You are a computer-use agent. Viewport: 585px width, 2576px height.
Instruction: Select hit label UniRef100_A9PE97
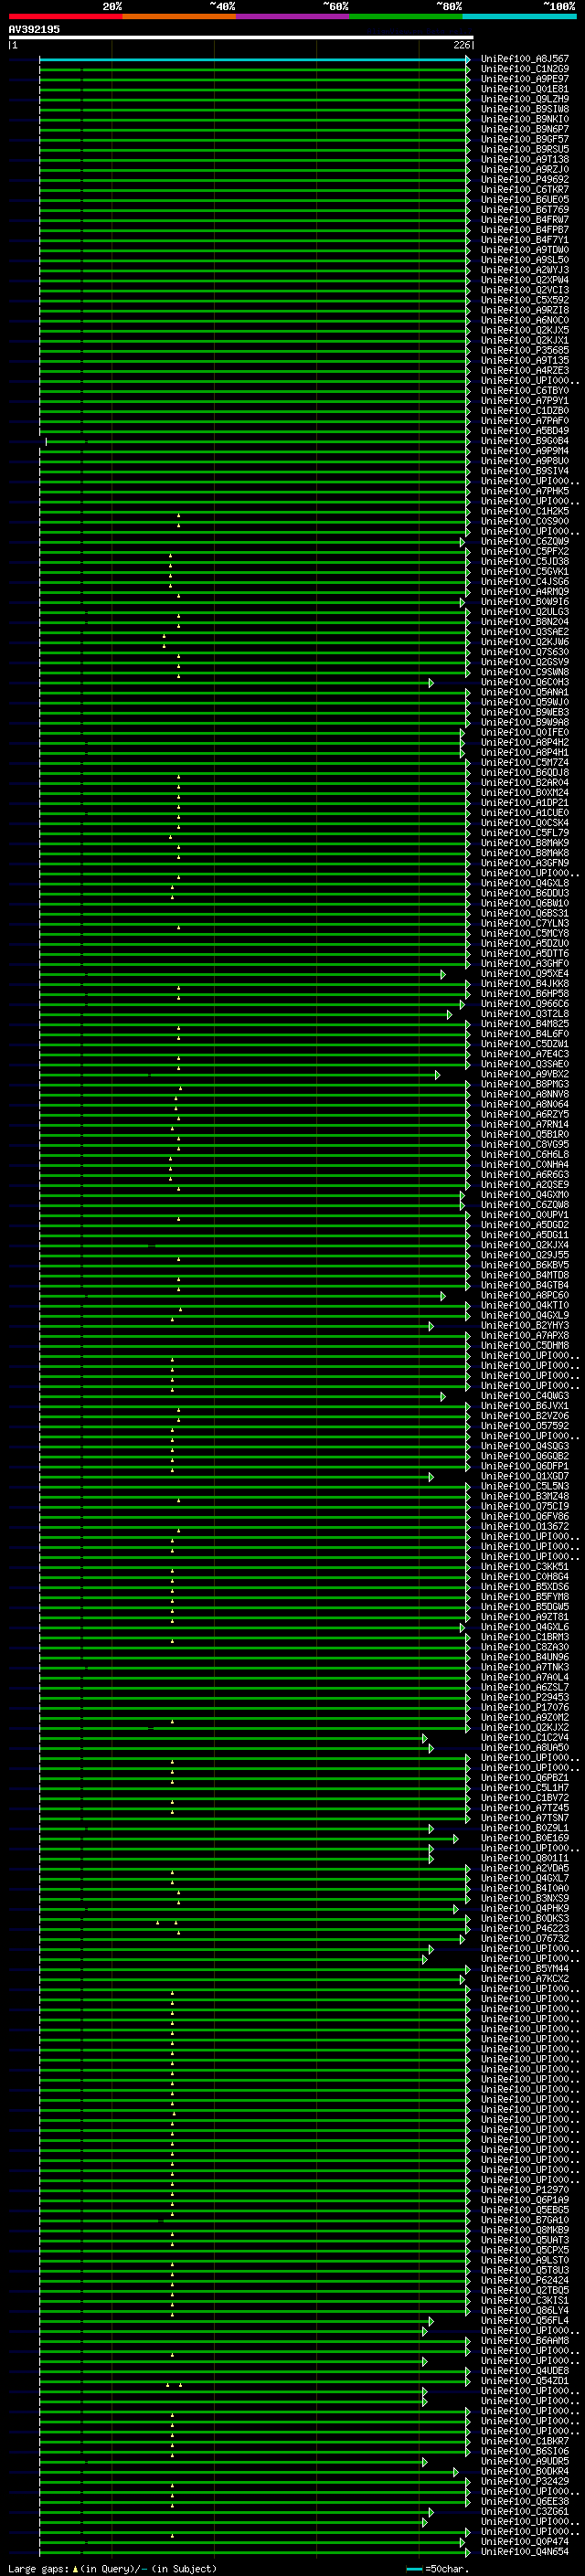(x=525, y=79)
